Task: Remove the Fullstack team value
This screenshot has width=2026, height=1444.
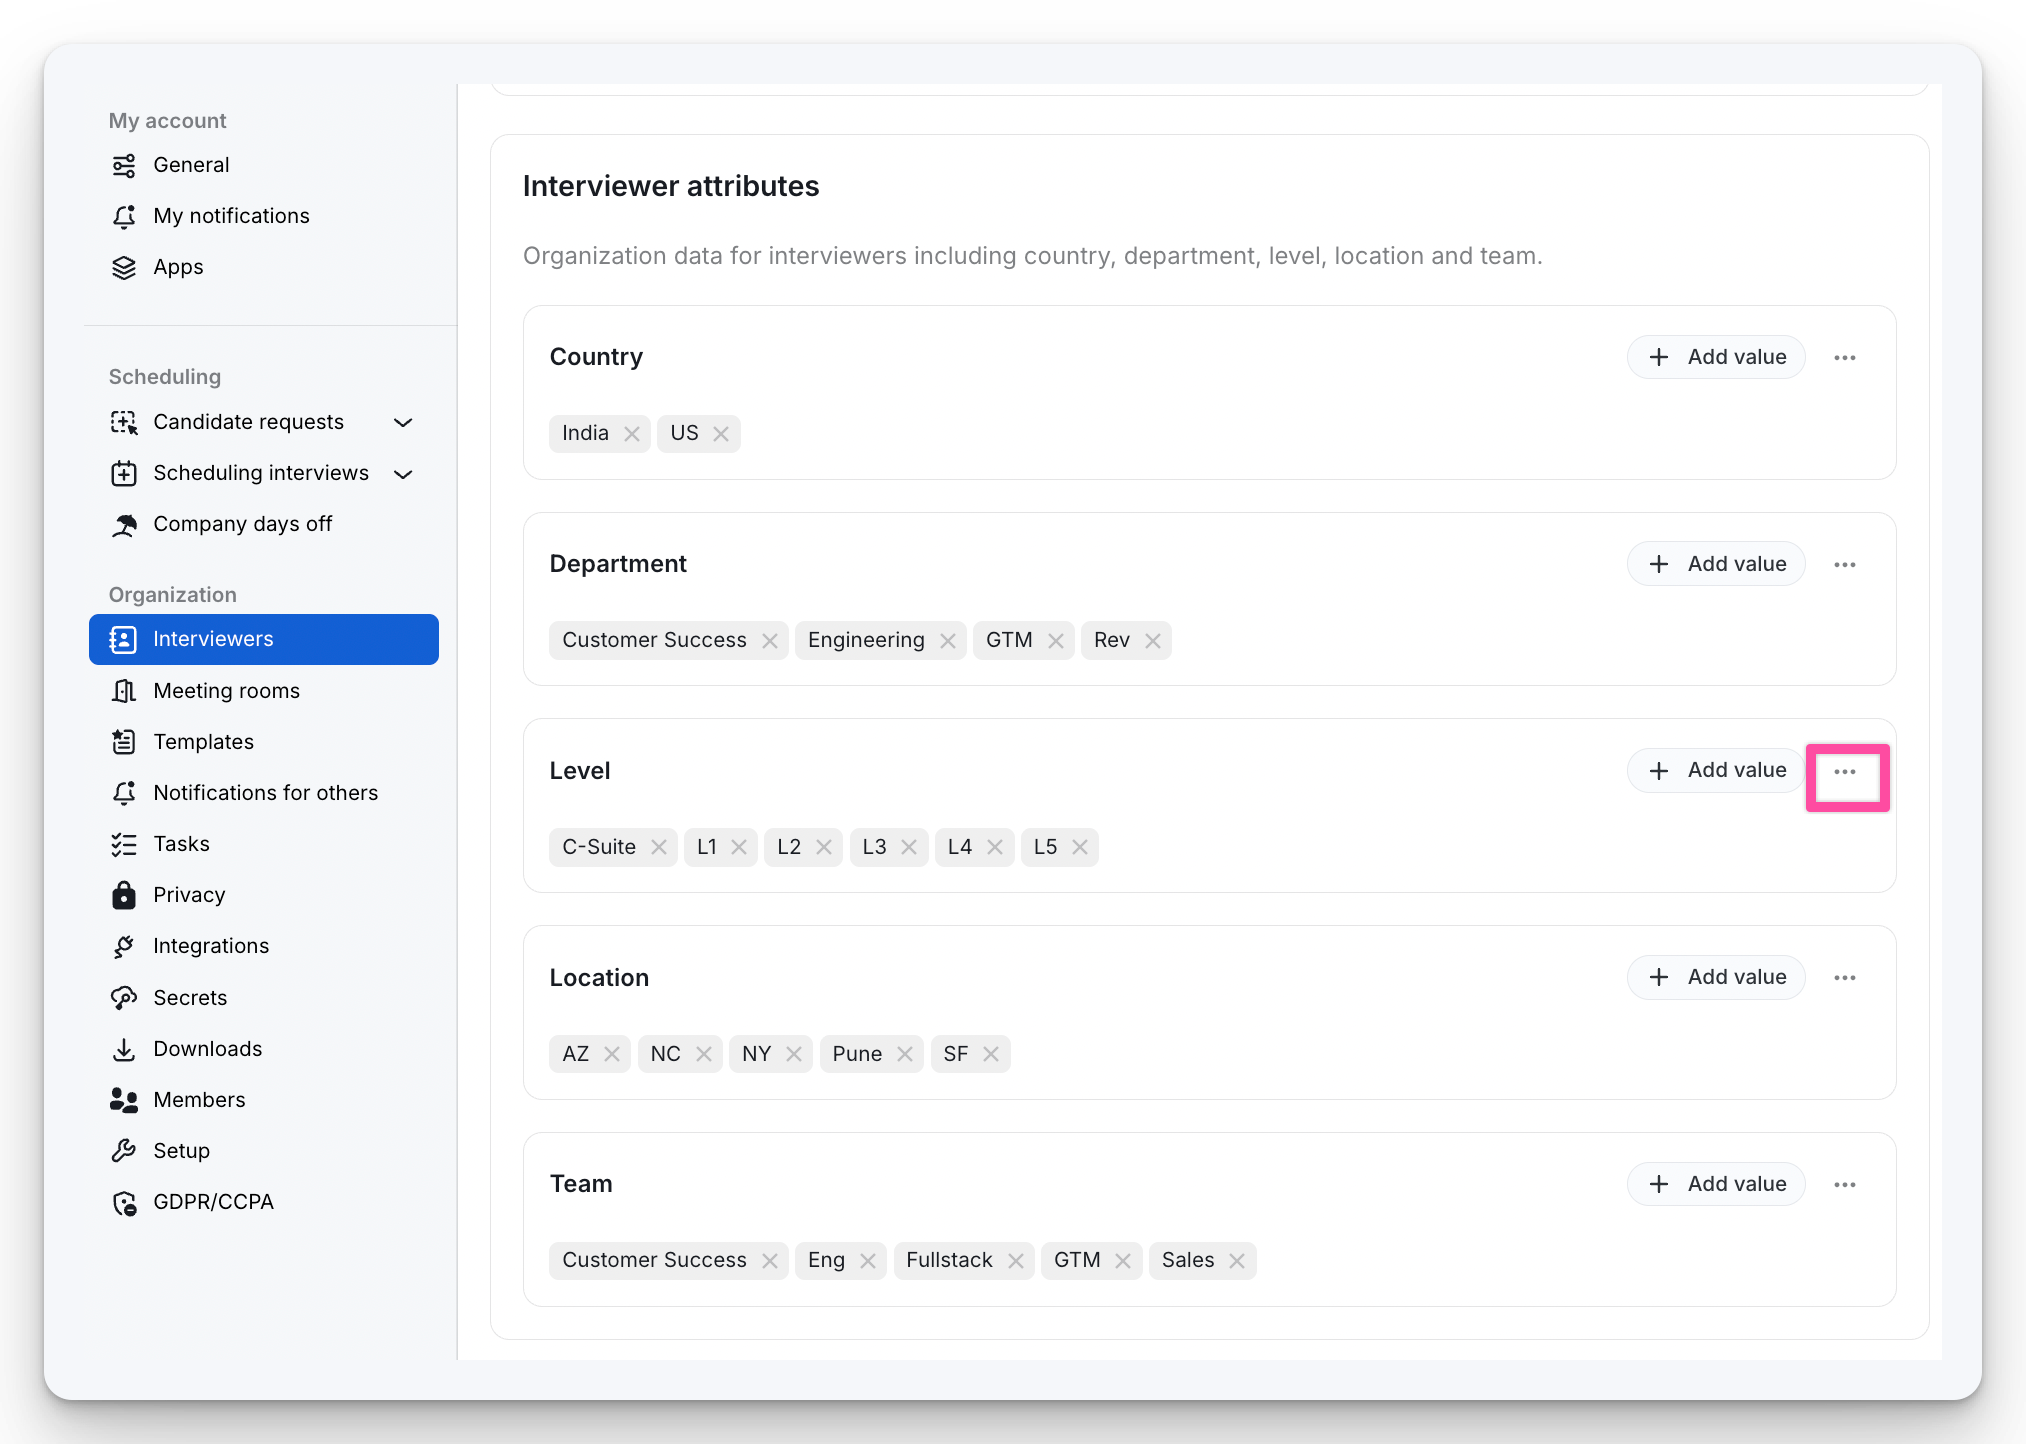Action: point(1016,1261)
